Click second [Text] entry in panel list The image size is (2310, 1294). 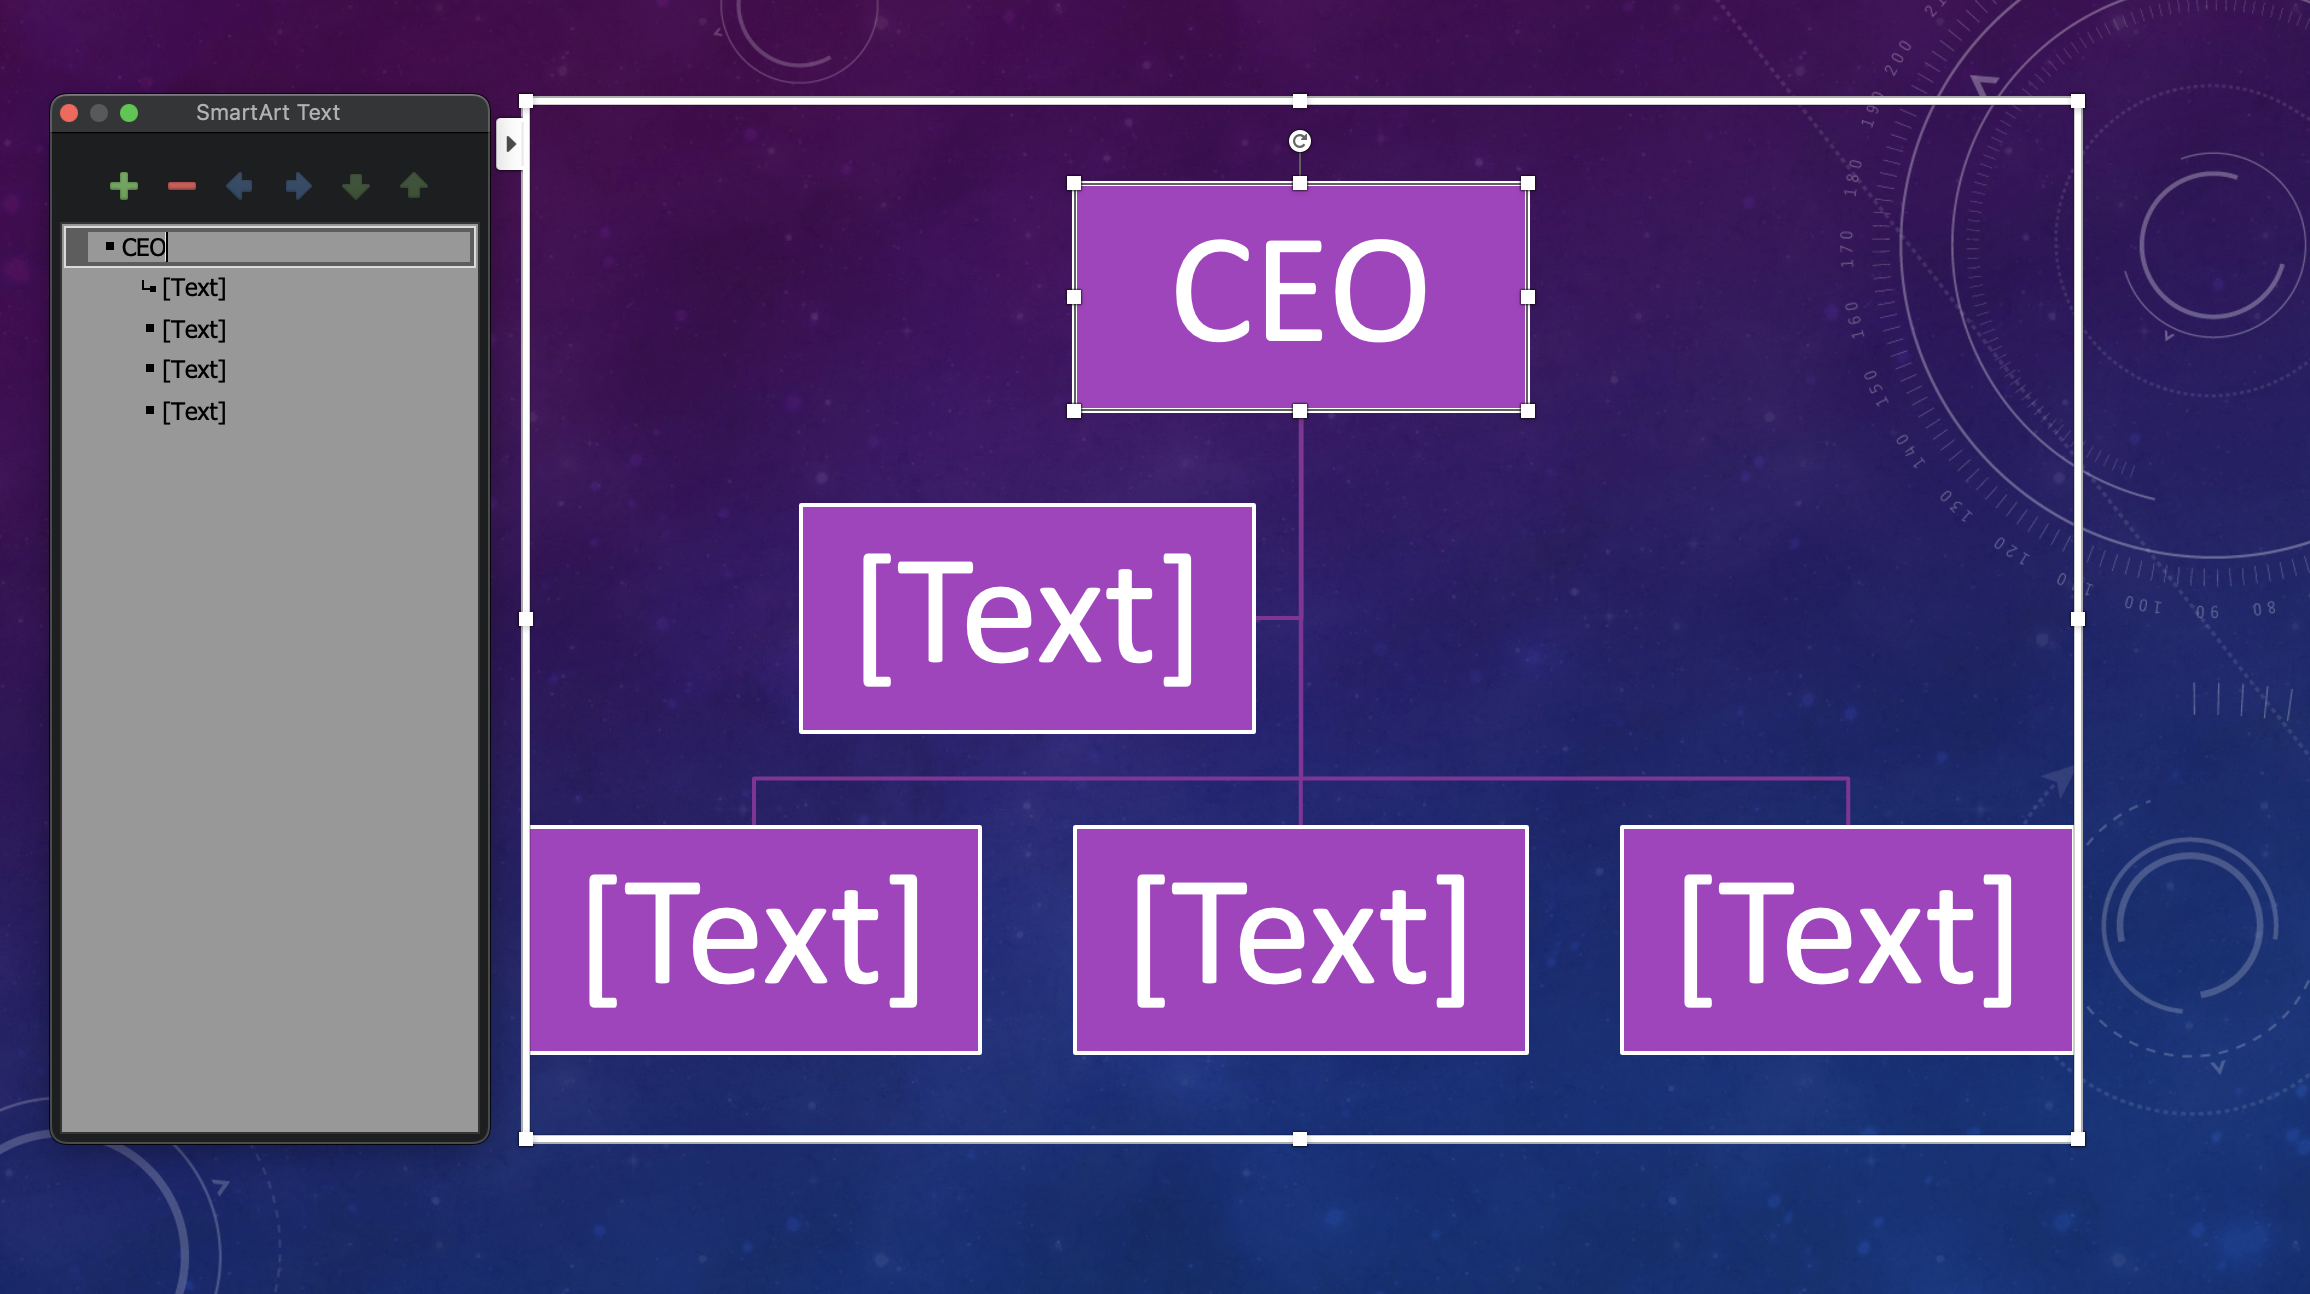[x=190, y=328]
